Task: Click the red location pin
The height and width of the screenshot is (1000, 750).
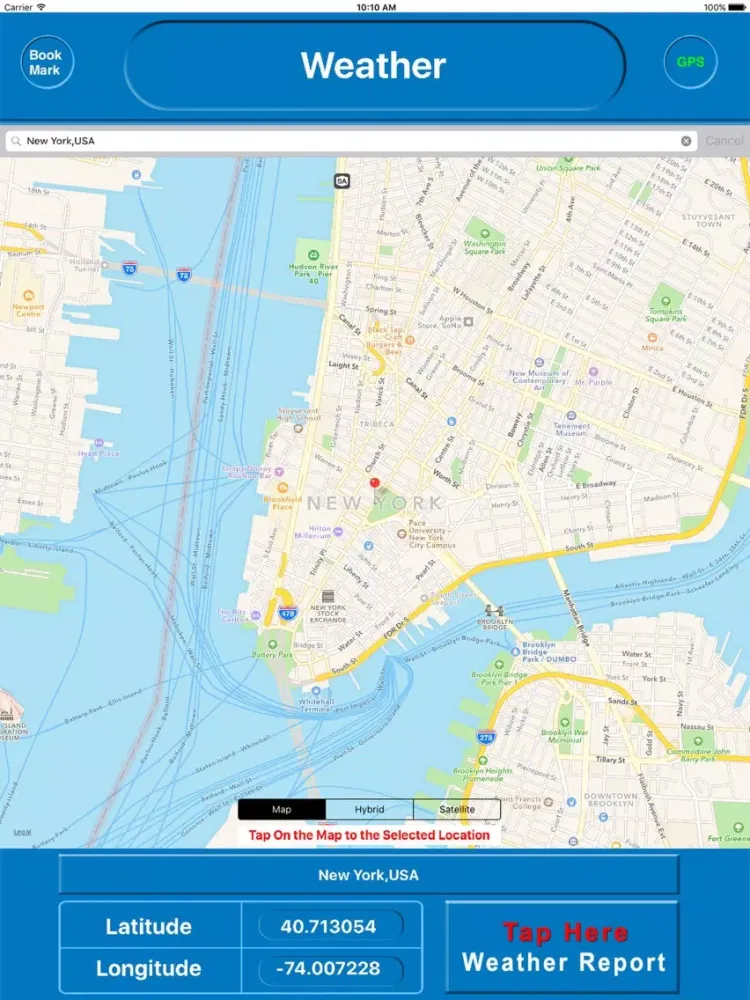Action: [375, 484]
